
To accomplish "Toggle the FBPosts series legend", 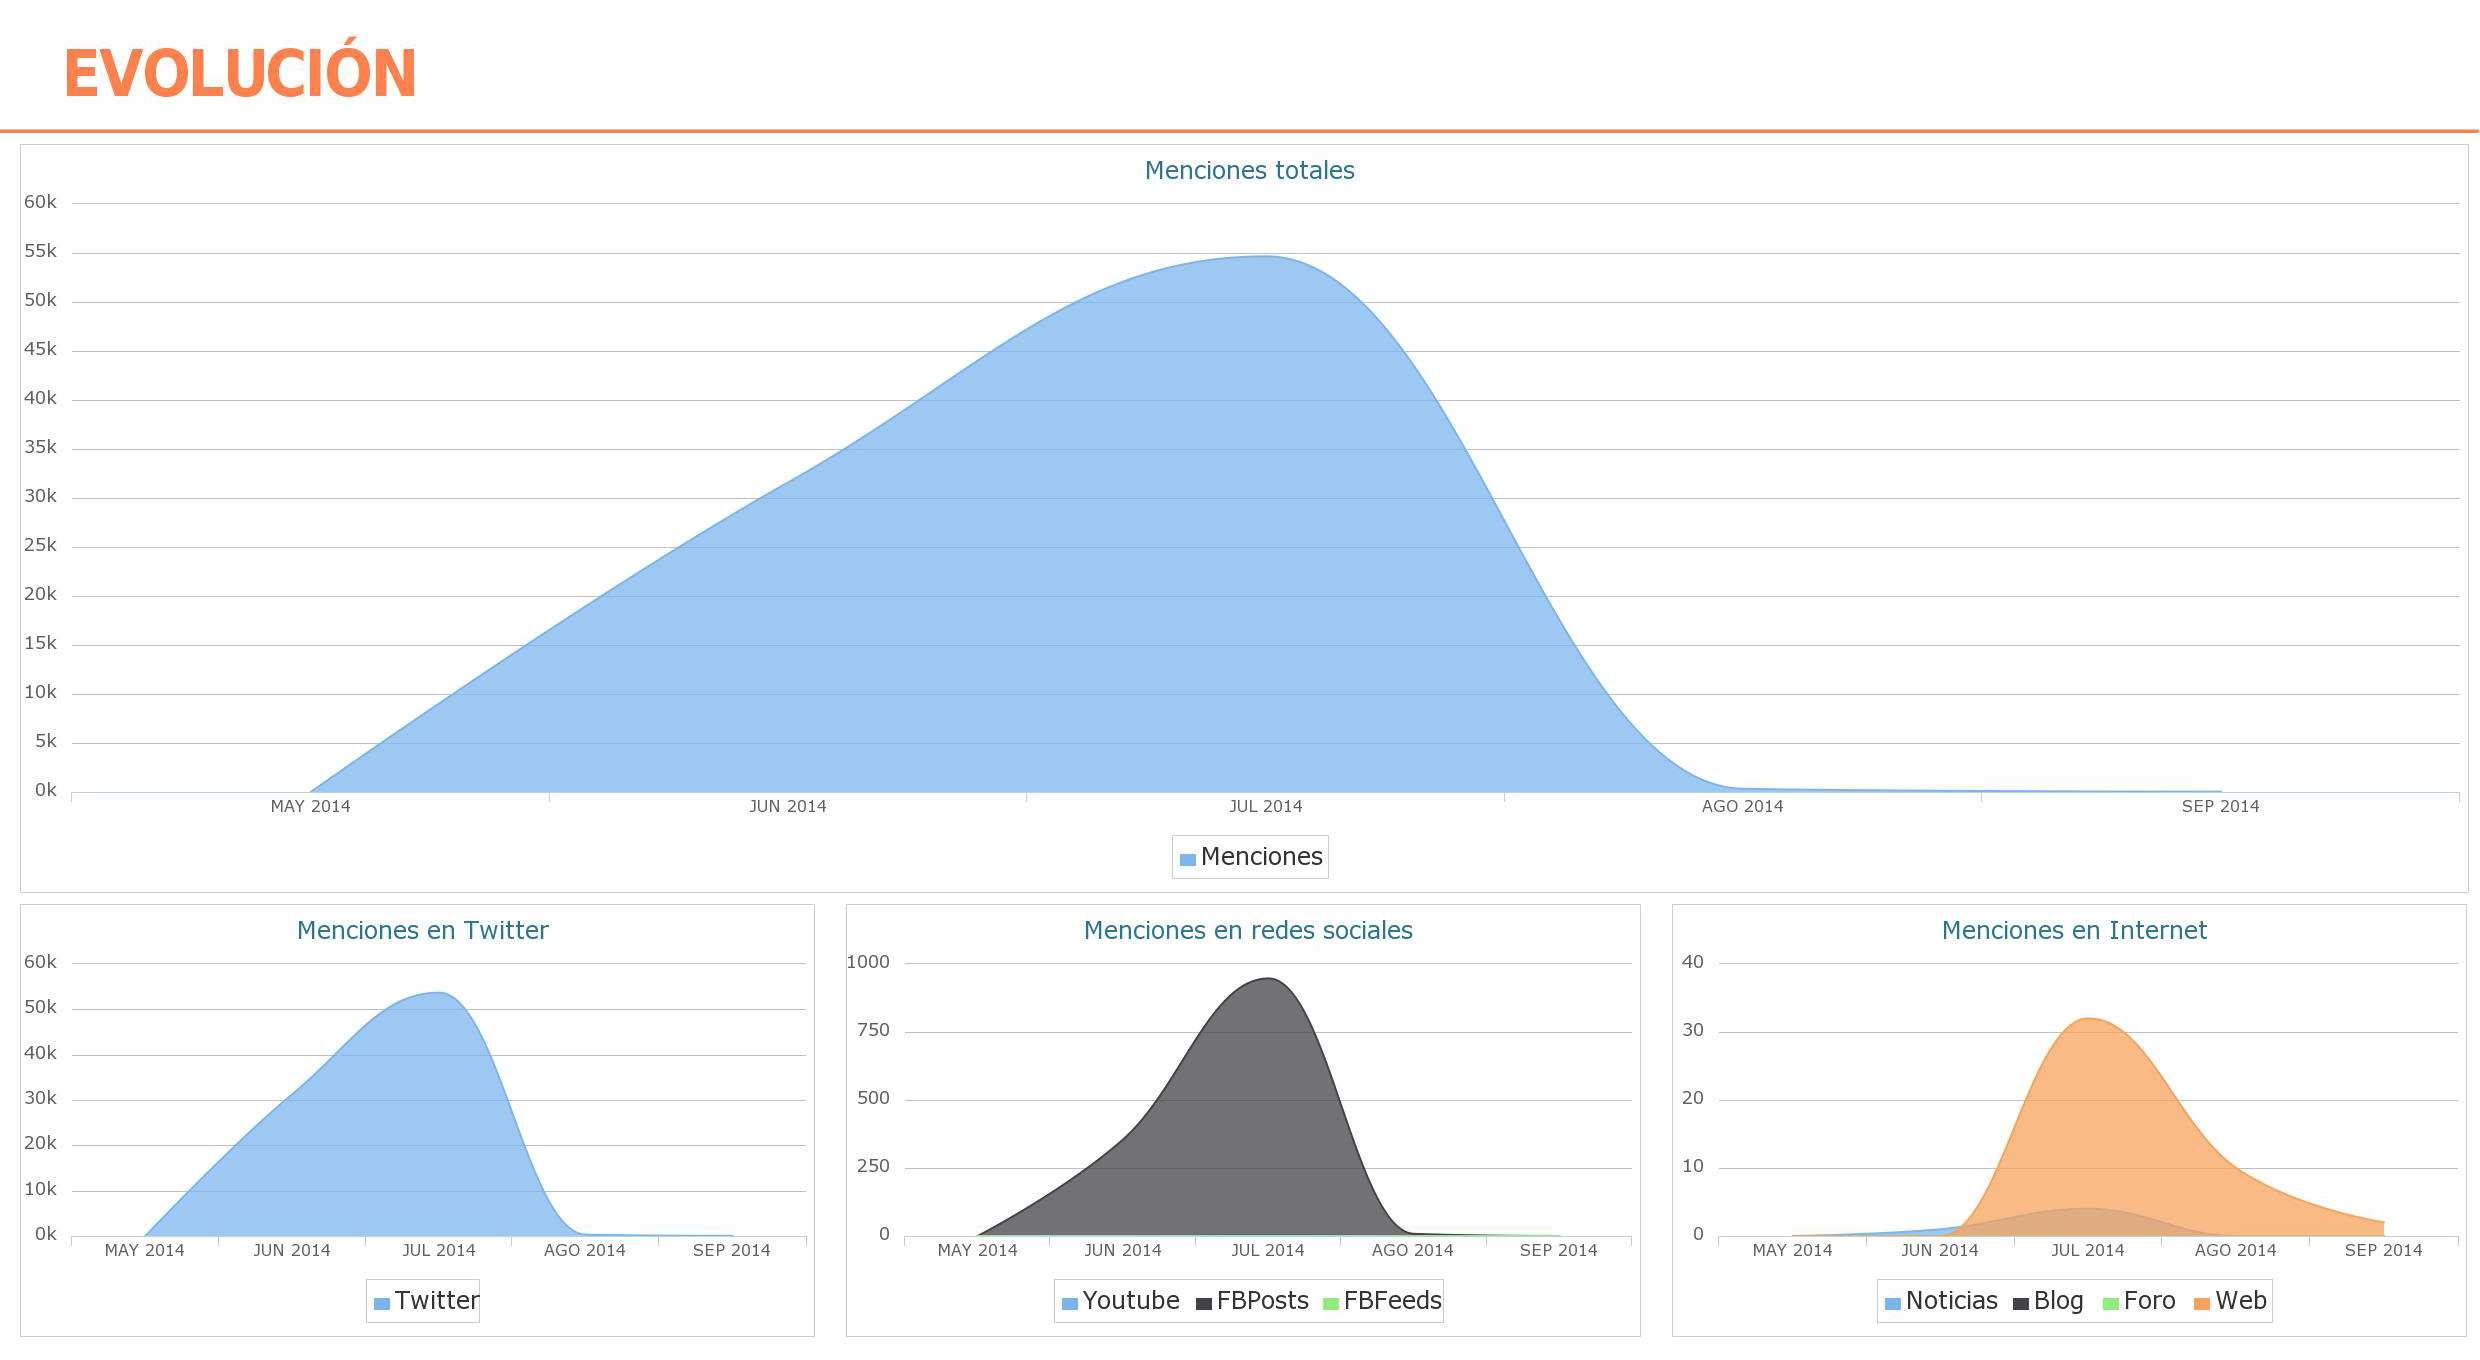I will (x=1253, y=1301).
